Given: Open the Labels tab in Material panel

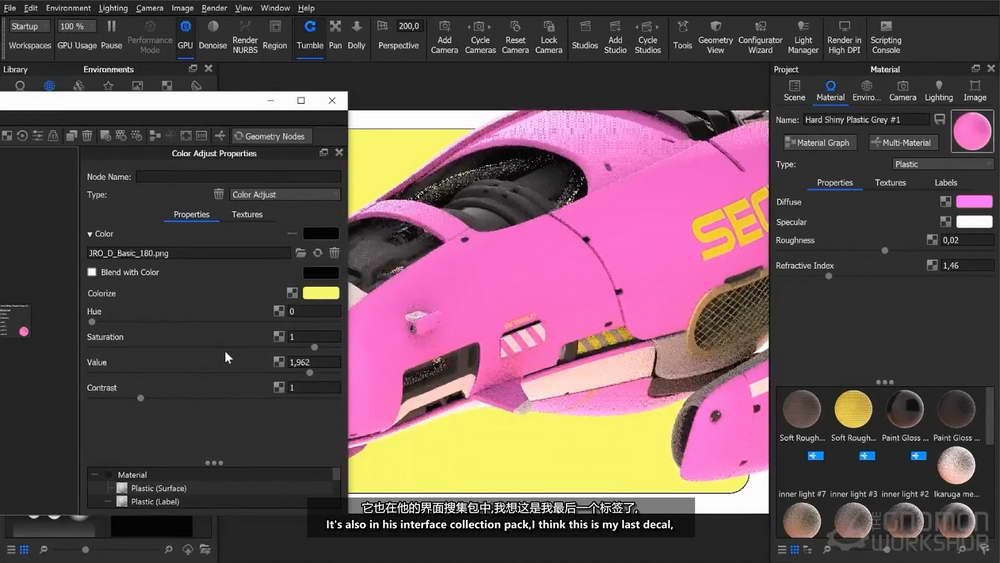Looking at the screenshot, I should [x=945, y=182].
